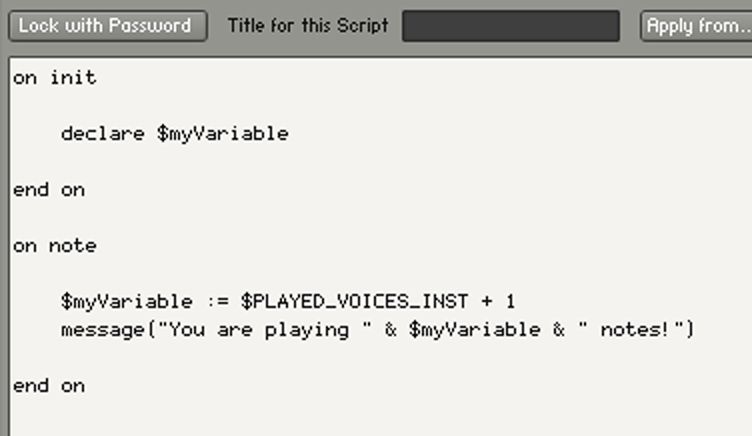Click the word 'declare' in the script
Screen dimensions: 752x436
tap(103, 134)
